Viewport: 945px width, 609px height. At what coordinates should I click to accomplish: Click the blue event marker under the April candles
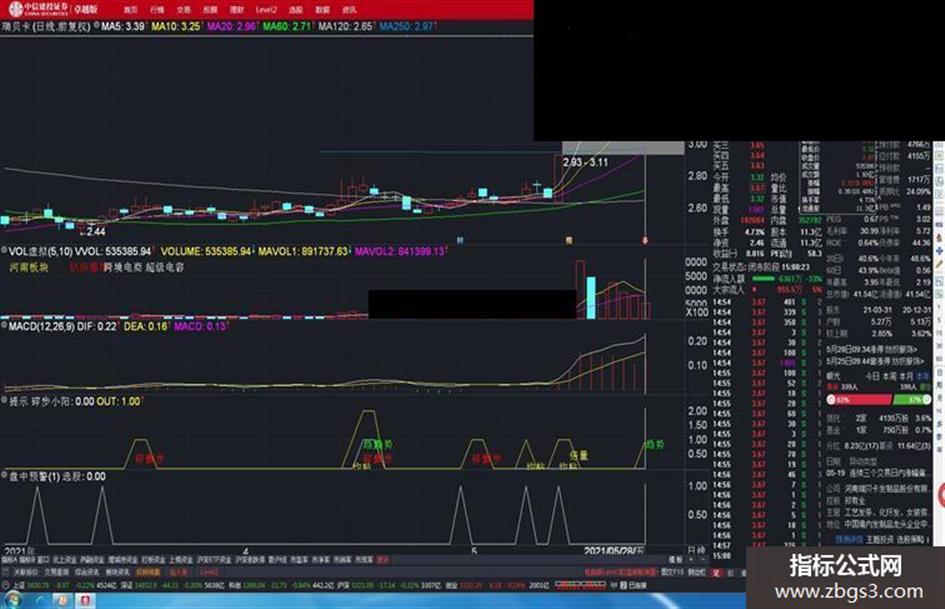(x=460, y=241)
